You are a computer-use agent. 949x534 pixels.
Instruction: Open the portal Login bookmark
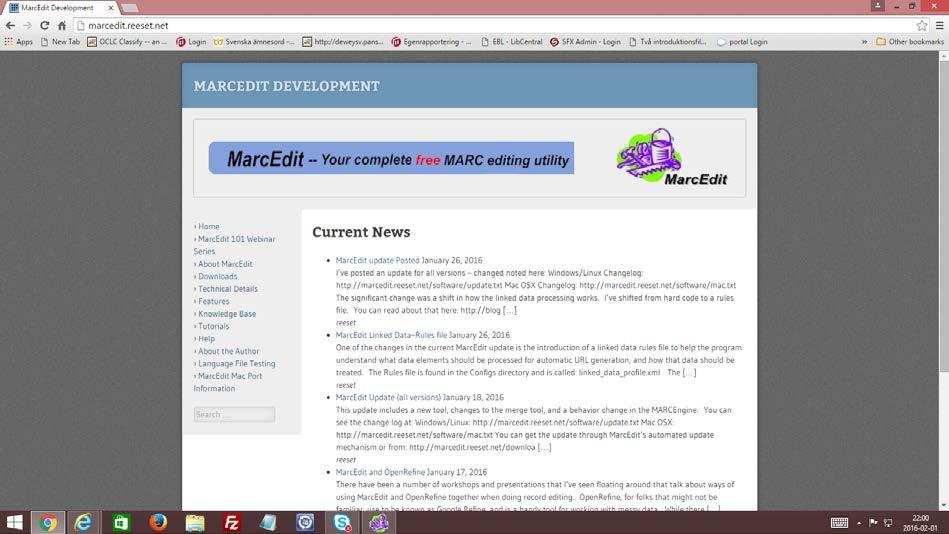click(x=742, y=42)
